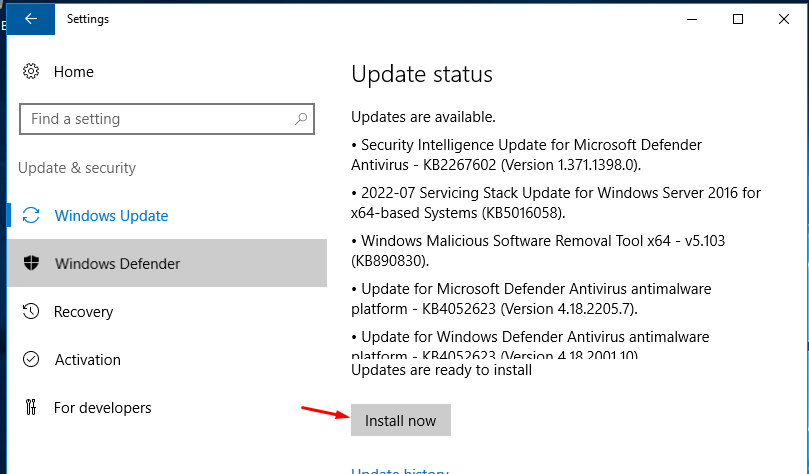Open the For developers page
Viewport: 809px width, 474px height.
pos(102,408)
